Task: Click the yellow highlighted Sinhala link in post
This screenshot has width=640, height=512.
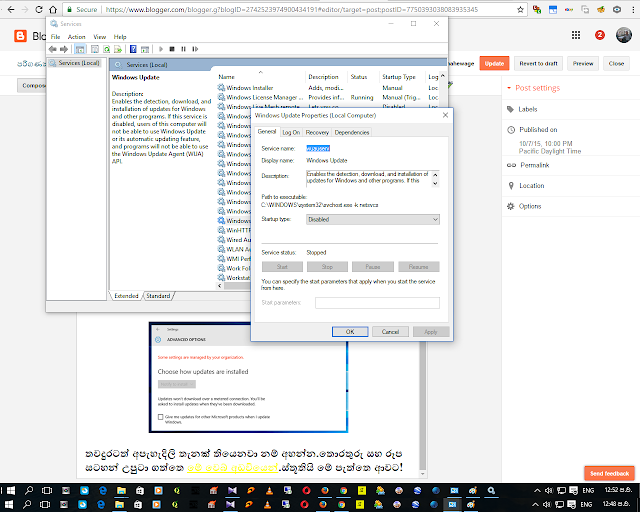Action: (233, 467)
